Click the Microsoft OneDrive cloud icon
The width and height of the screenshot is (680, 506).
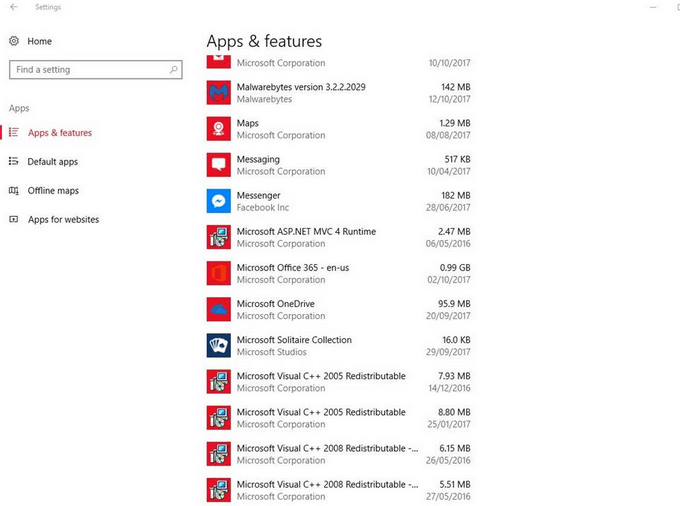219,309
